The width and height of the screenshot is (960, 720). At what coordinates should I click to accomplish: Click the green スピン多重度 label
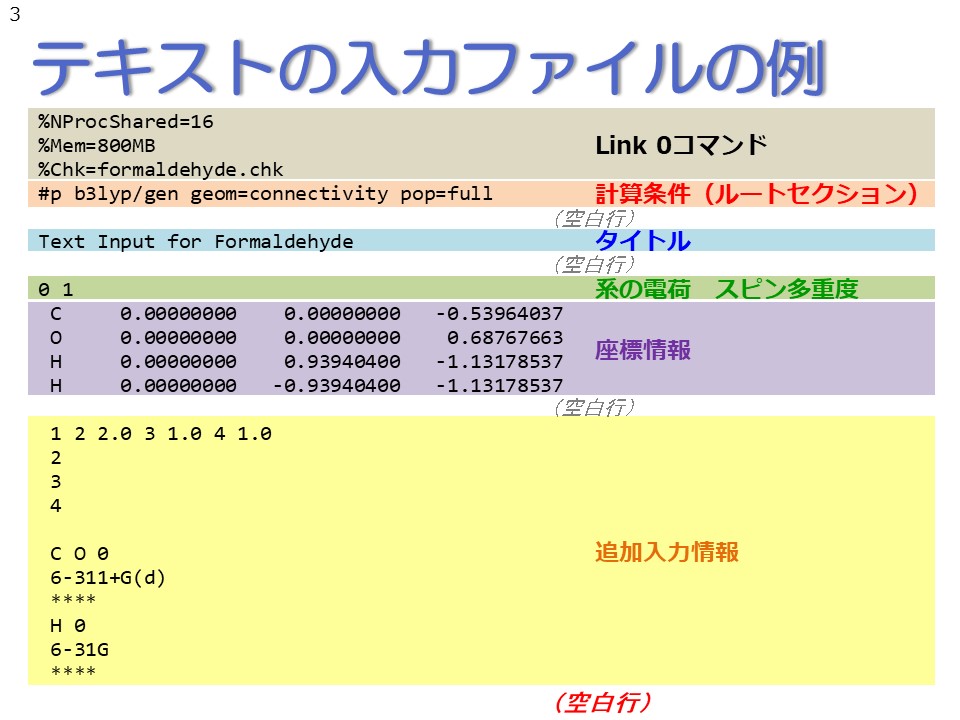pos(787,288)
